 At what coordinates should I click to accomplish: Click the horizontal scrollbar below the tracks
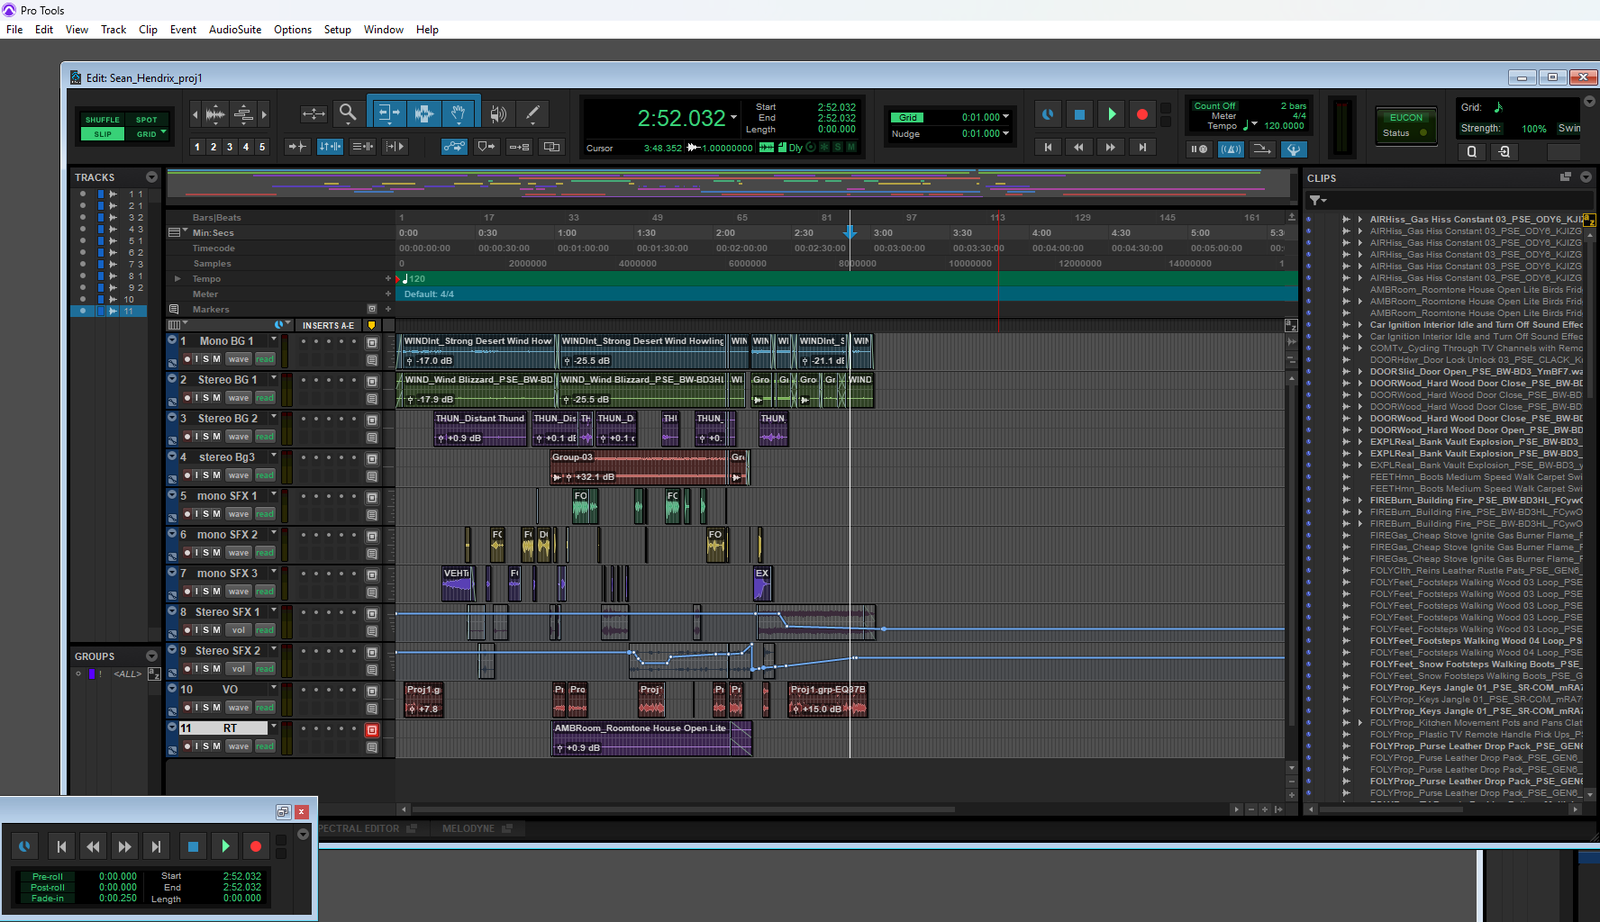pos(684,809)
